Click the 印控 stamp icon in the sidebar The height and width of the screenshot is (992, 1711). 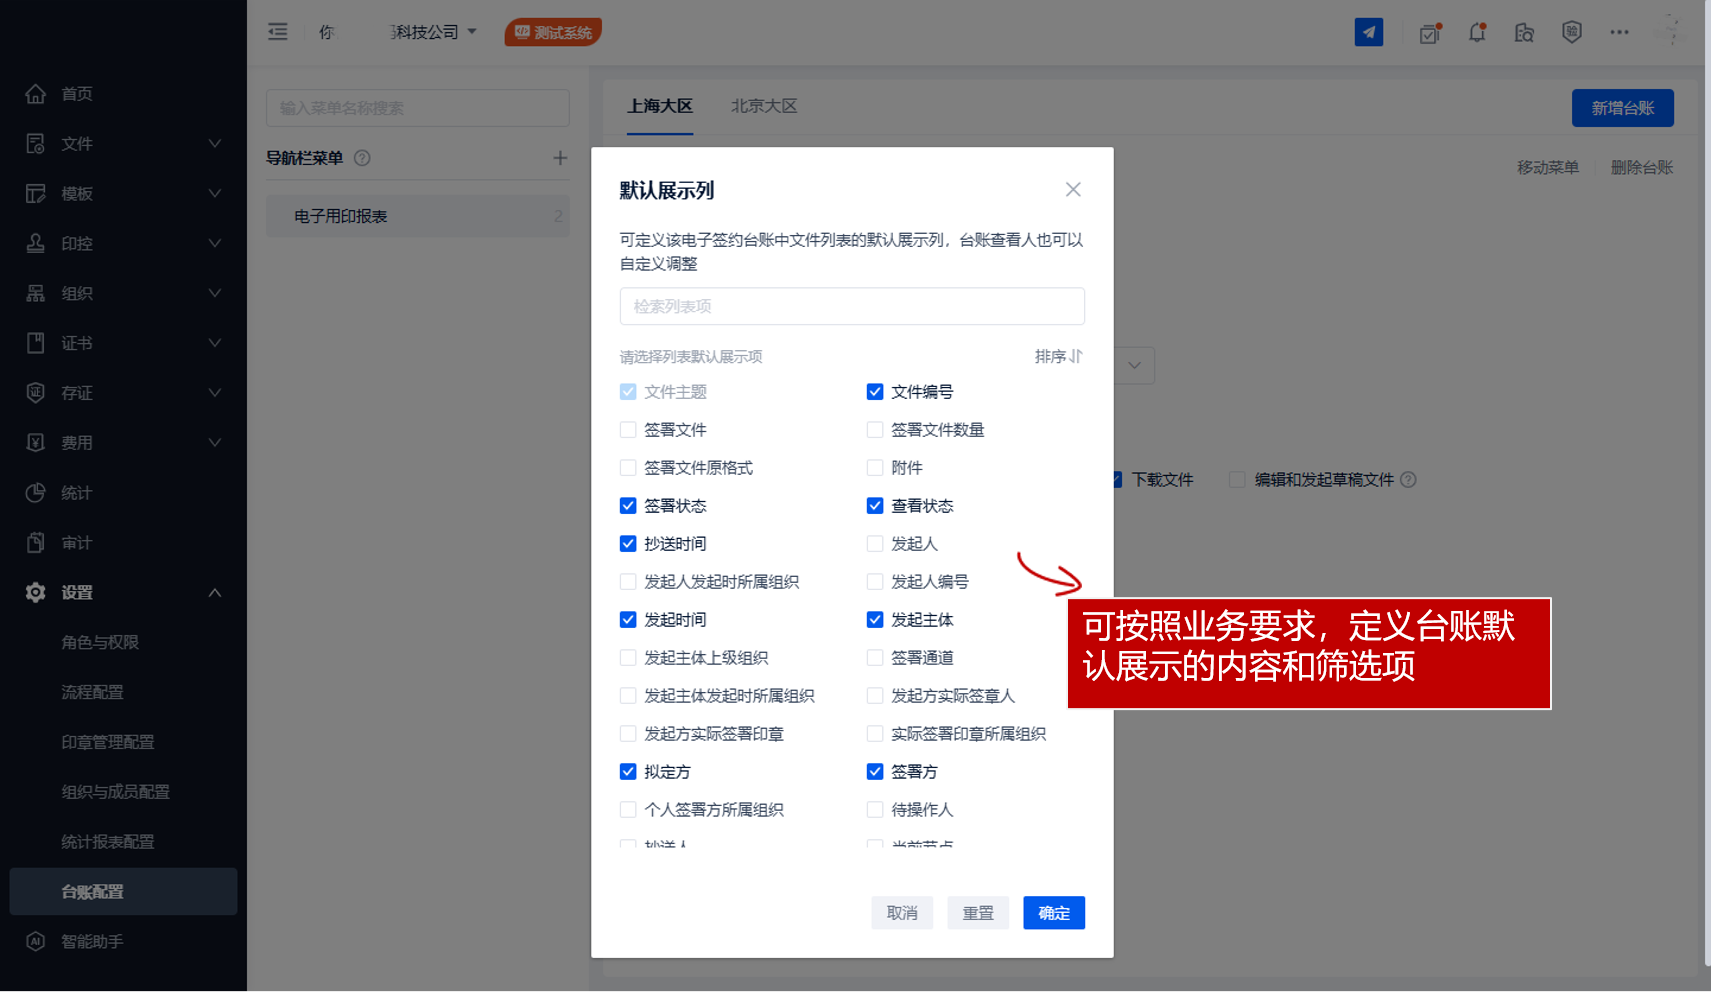pyautogui.click(x=36, y=243)
